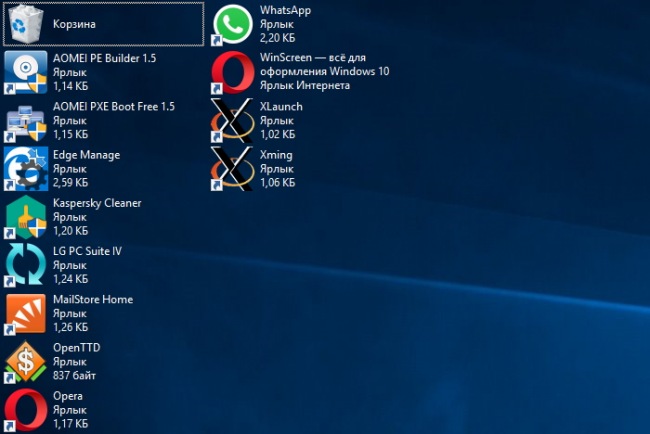The image size is (650, 434).
Task: Click the "OpenTTD" name text
Action: click(77, 348)
